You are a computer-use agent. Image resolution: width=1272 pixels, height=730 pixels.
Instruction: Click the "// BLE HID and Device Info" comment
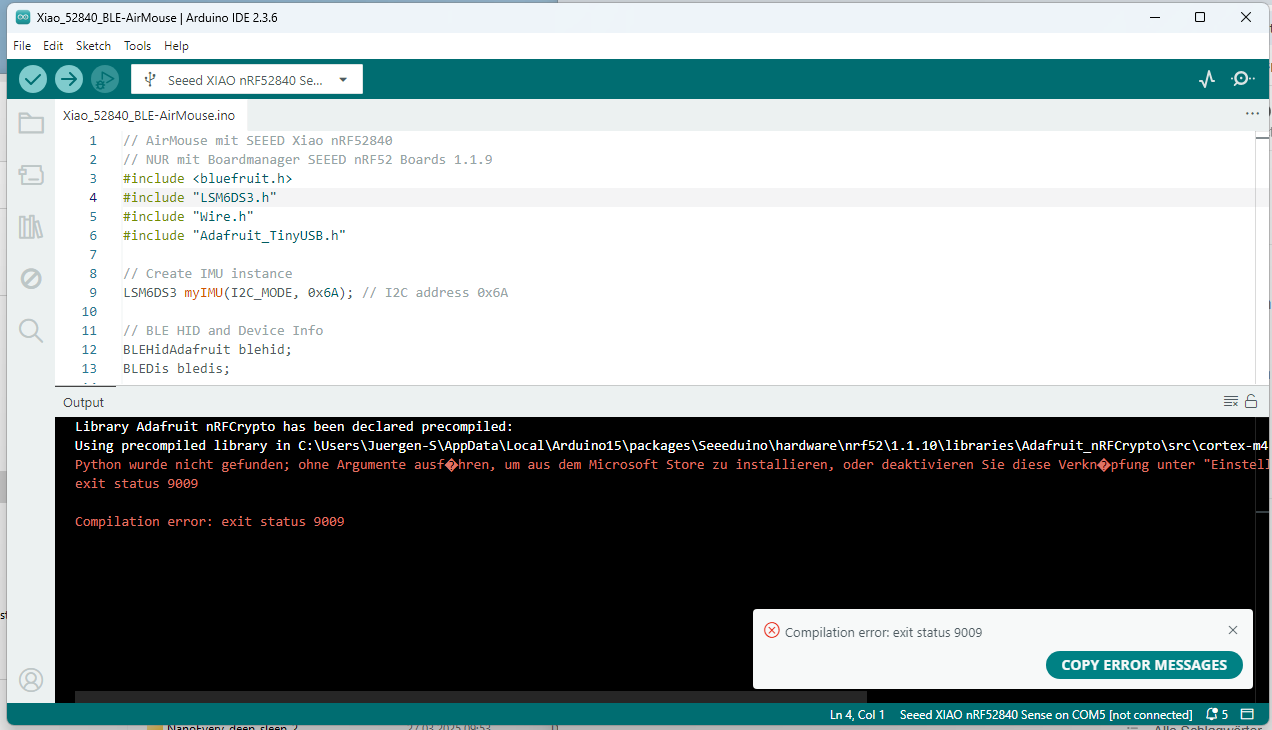coord(223,331)
